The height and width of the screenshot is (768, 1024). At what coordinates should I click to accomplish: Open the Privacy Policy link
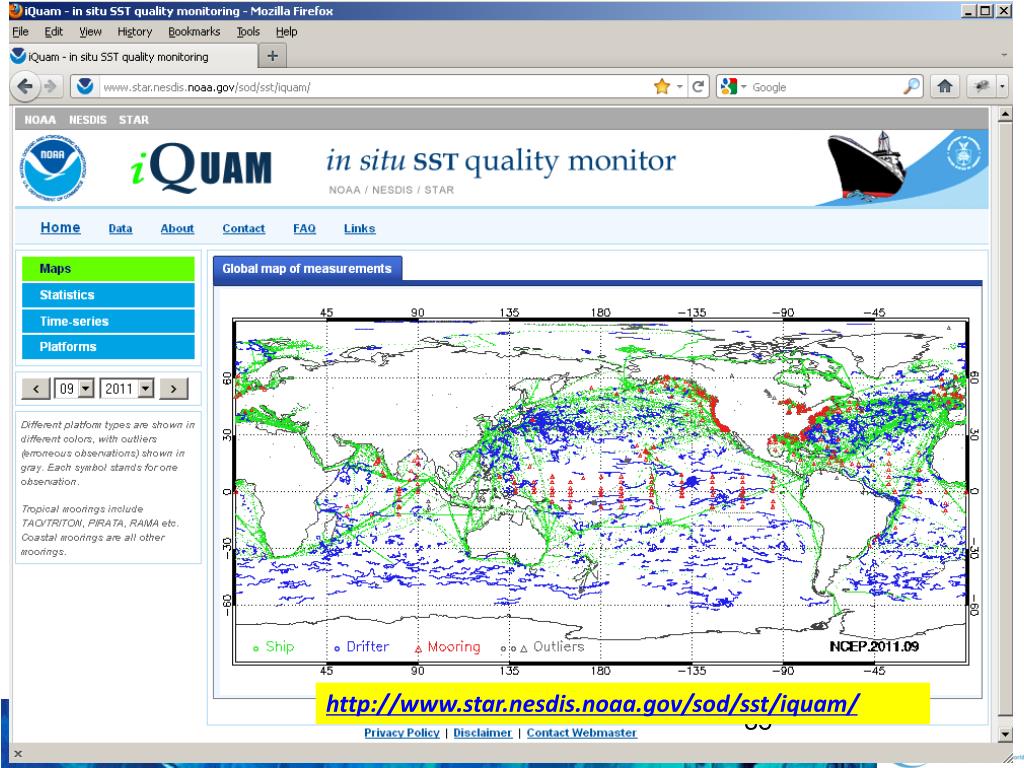click(402, 732)
